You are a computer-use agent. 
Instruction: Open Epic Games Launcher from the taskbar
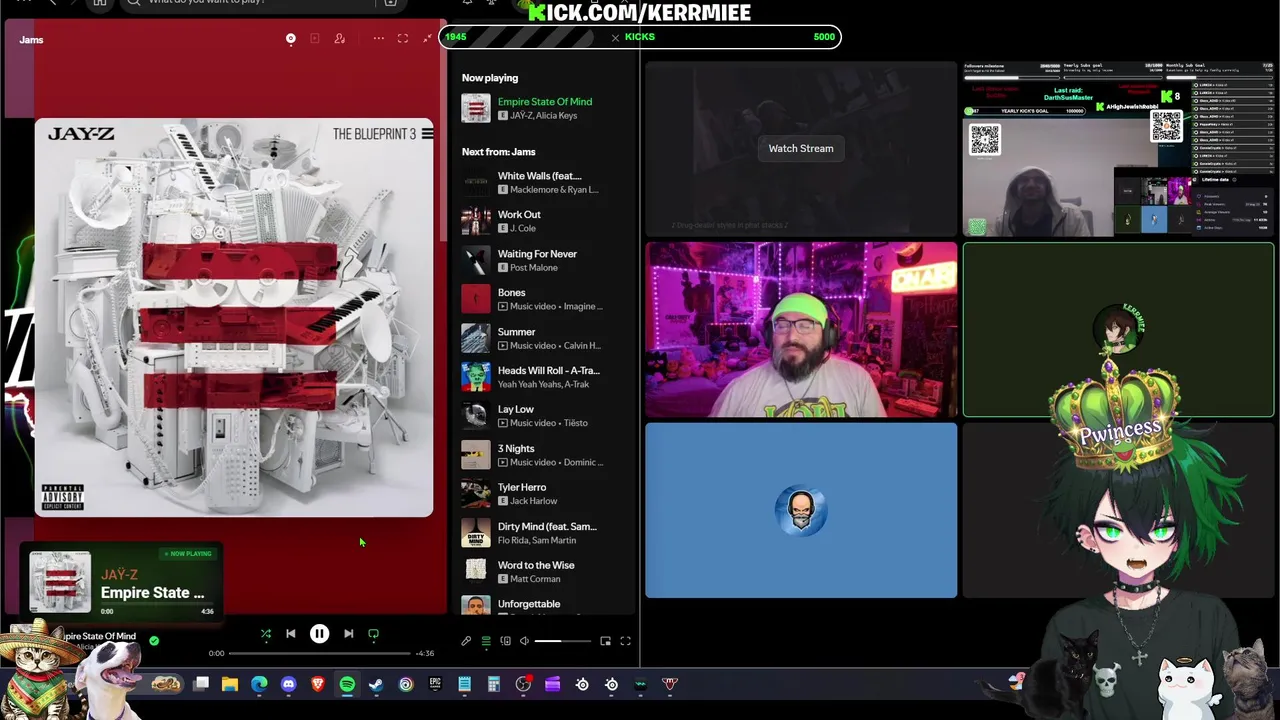pos(435,684)
